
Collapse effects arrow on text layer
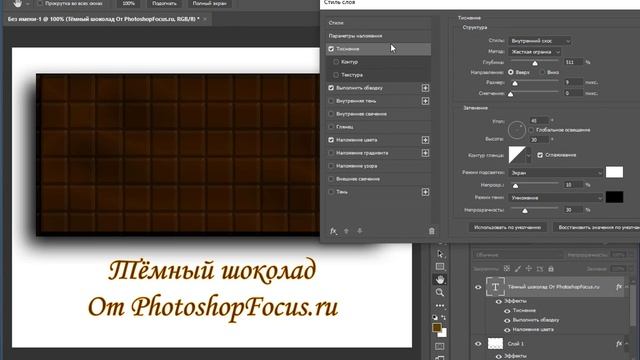(627, 287)
